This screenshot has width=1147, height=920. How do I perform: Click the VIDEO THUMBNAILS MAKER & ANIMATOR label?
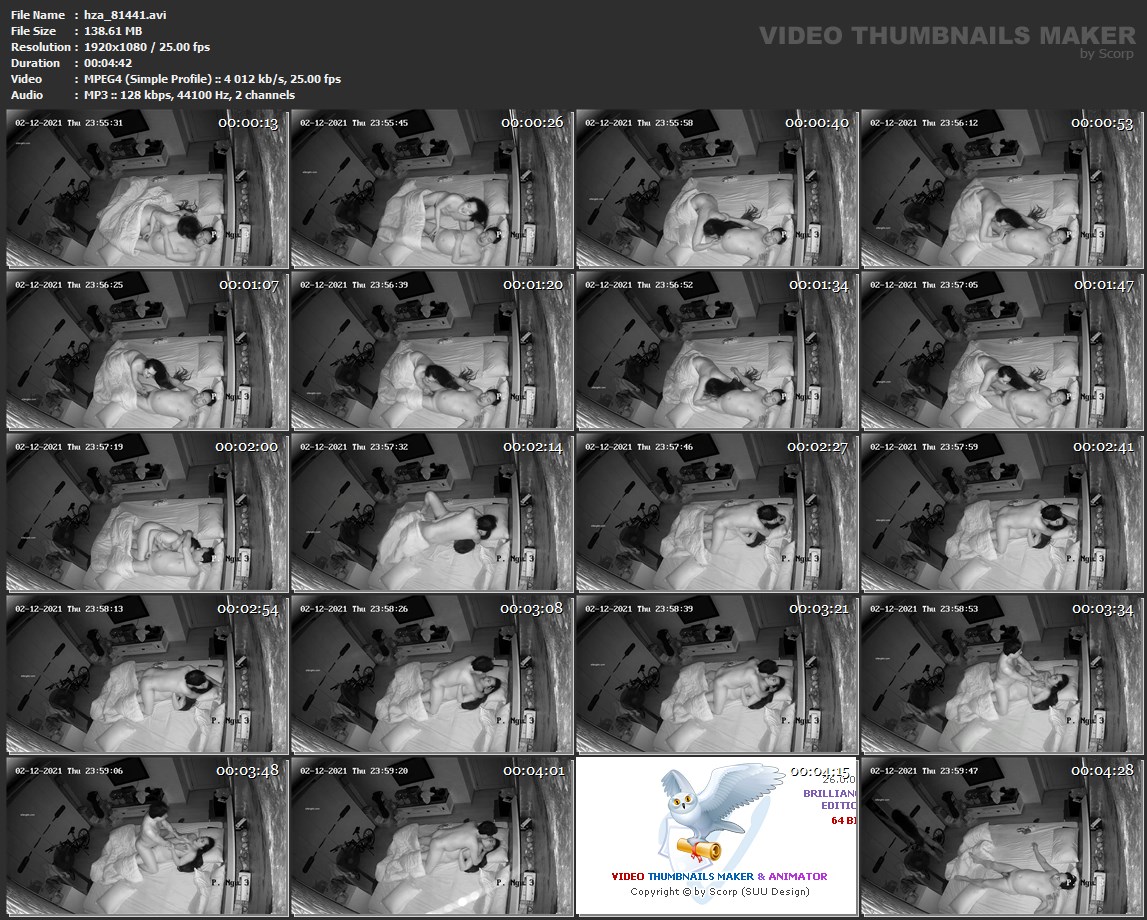click(x=719, y=876)
